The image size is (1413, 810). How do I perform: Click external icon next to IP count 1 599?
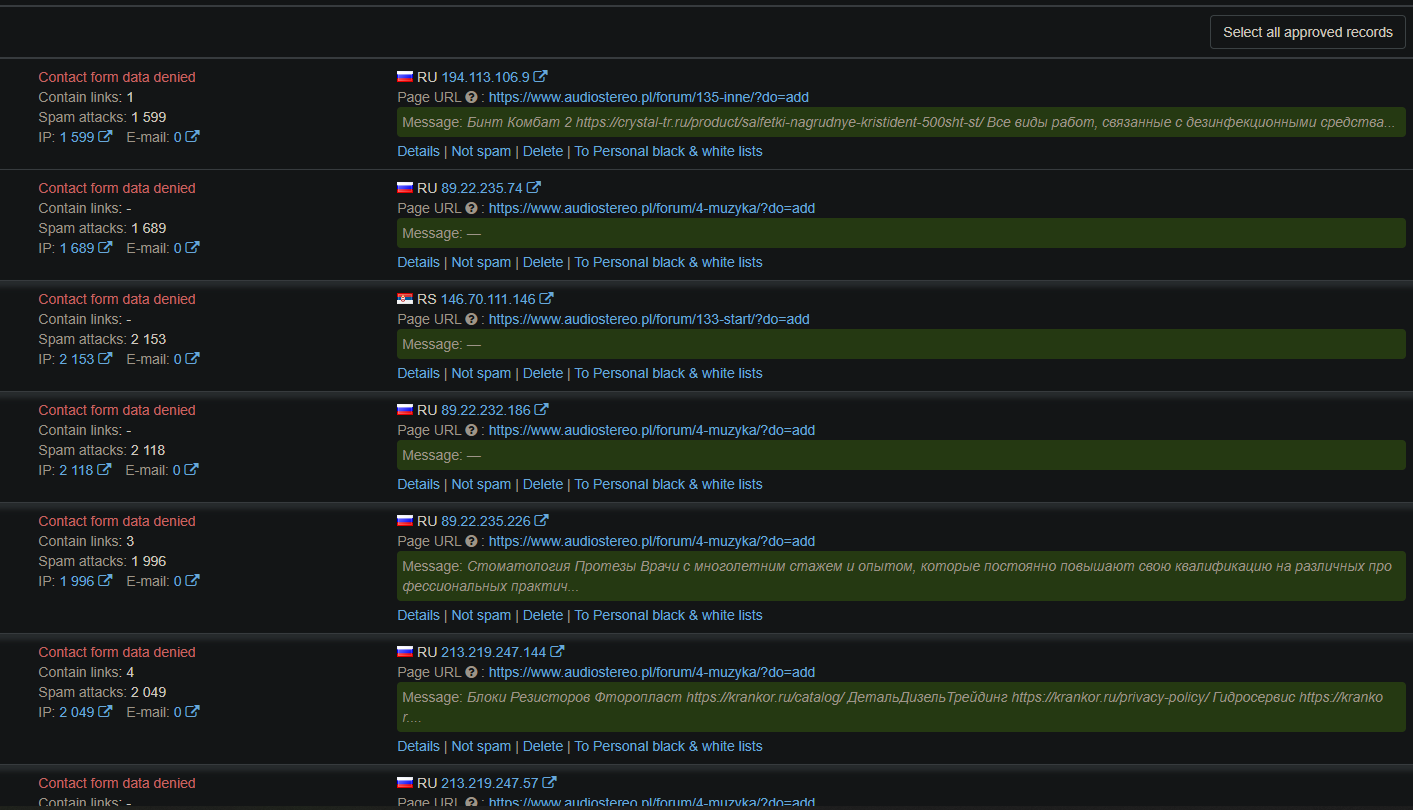click(x=105, y=137)
